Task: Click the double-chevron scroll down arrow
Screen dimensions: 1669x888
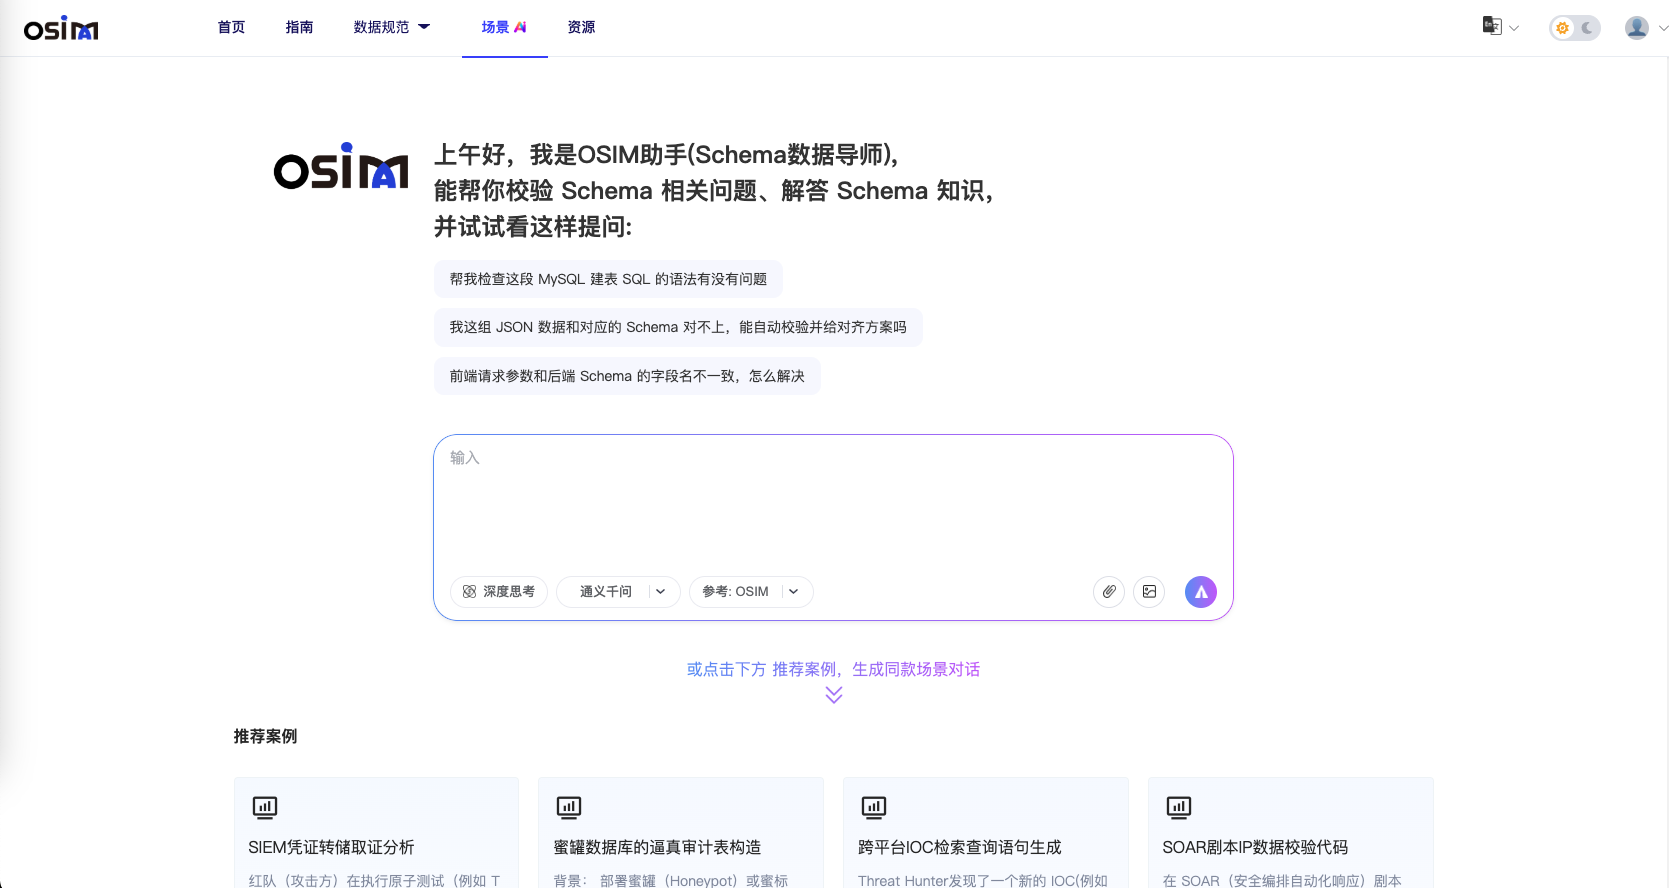Action: coord(834,695)
